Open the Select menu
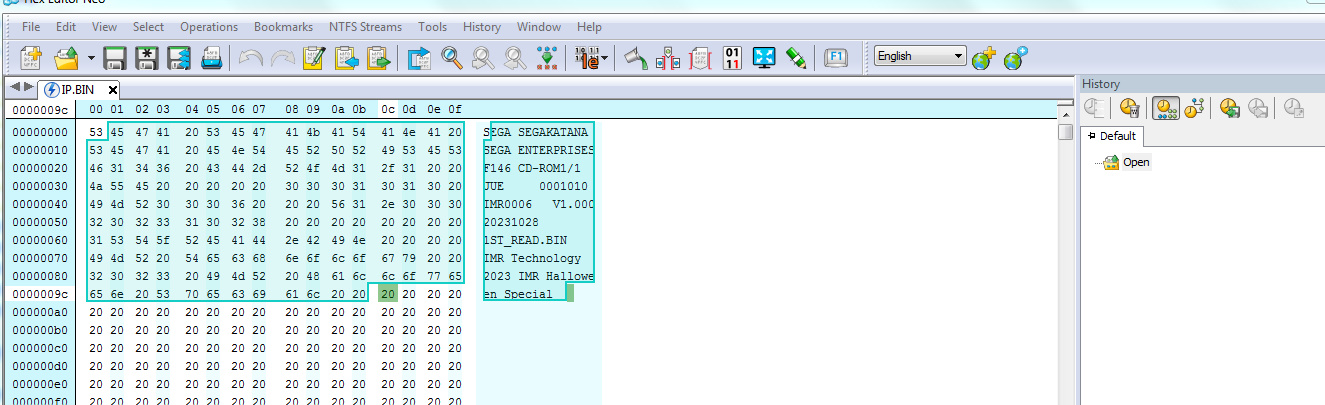The image size is (1325, 405). pos(148,27)
